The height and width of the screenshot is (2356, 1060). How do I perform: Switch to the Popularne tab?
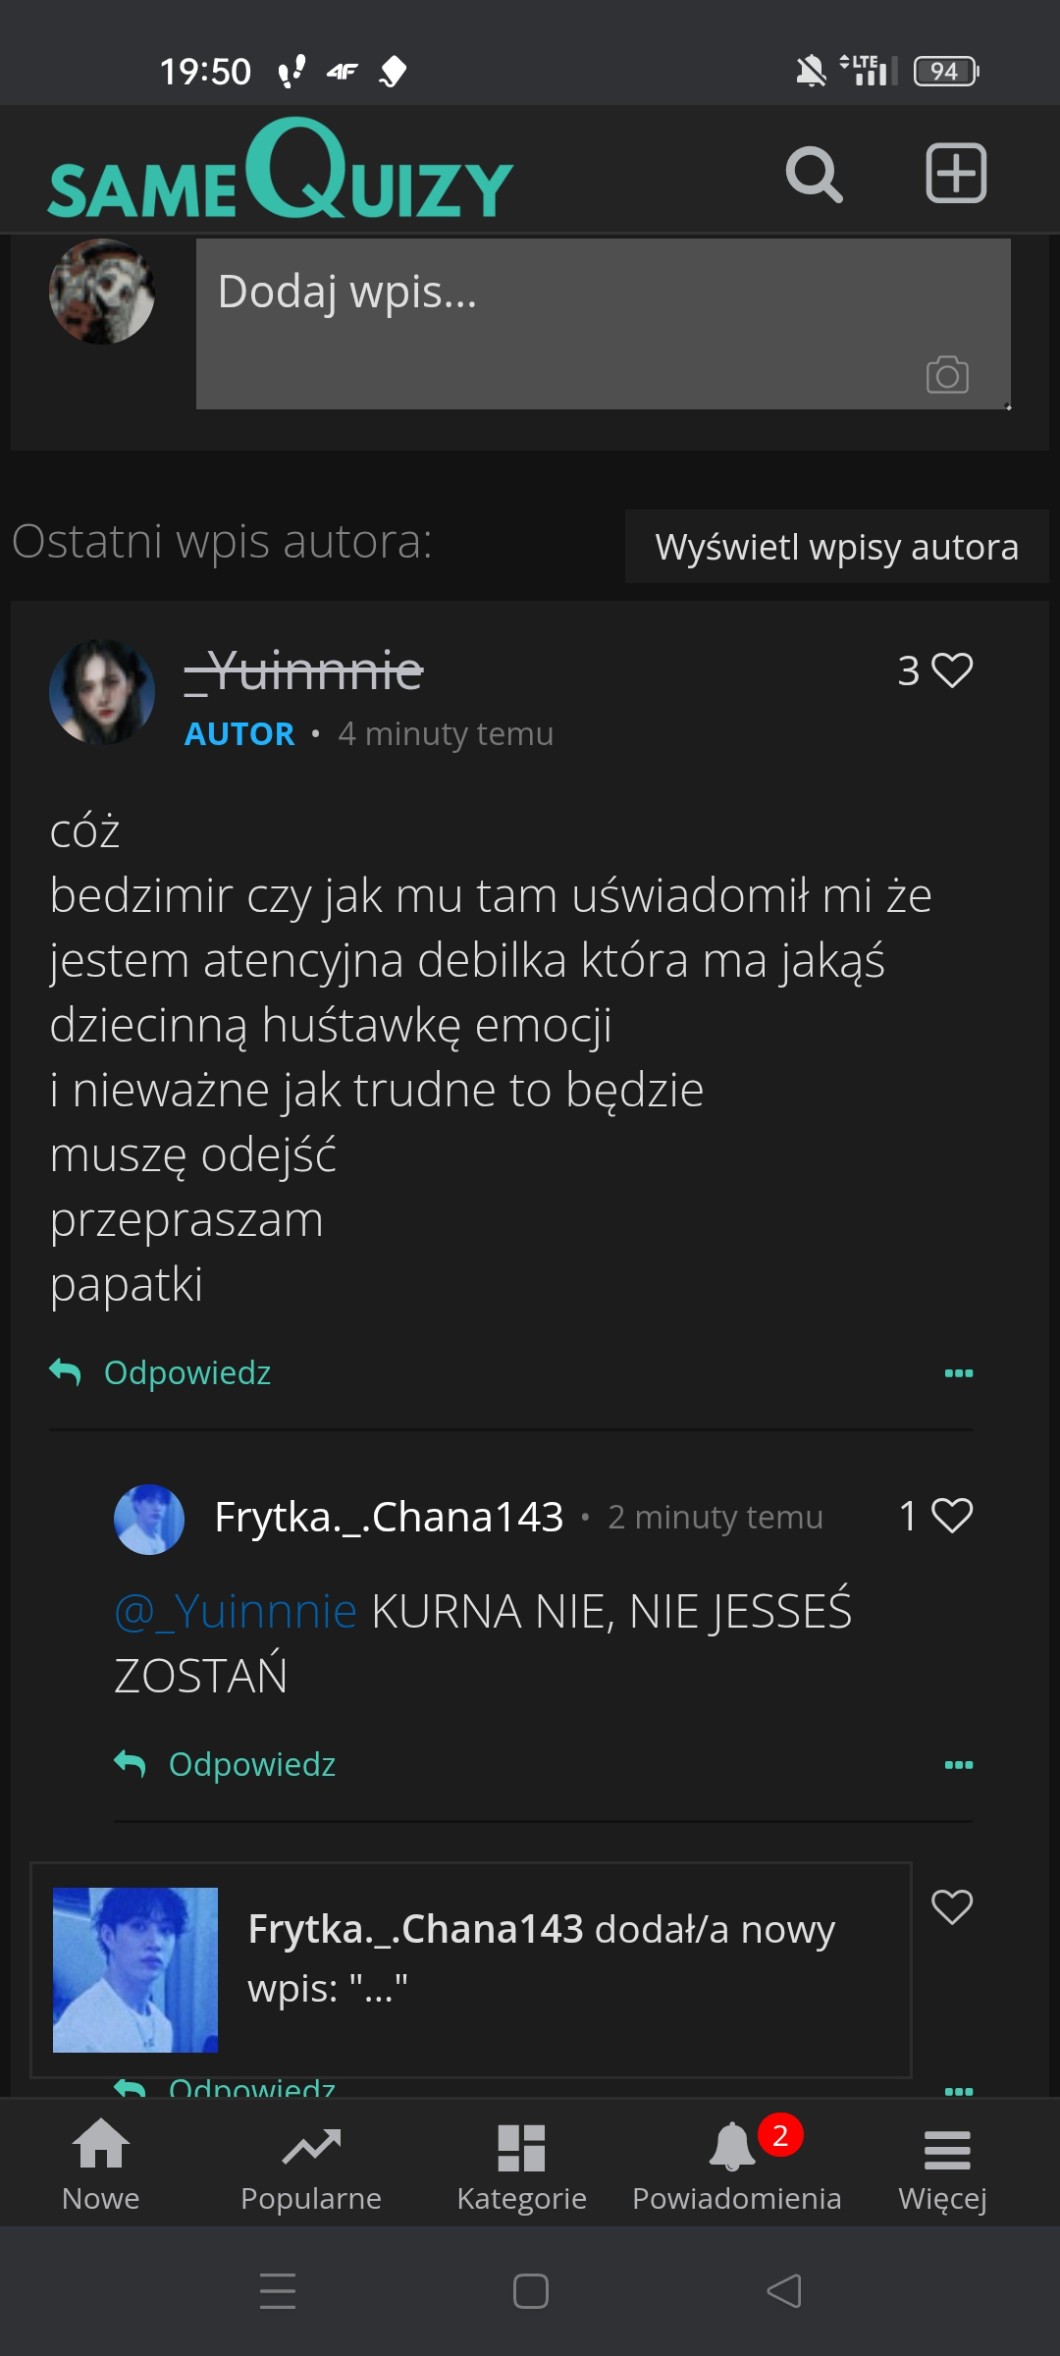coord(311,2164)
